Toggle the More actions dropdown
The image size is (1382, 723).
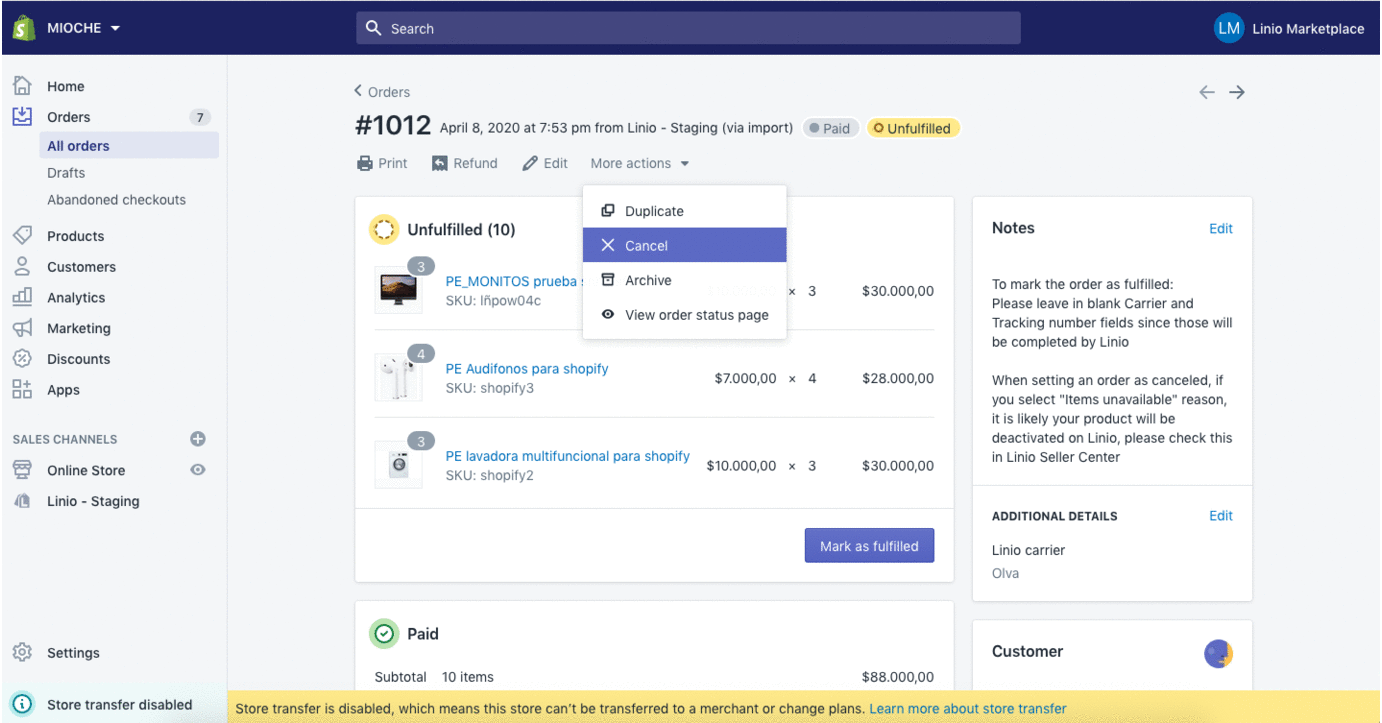640,163
